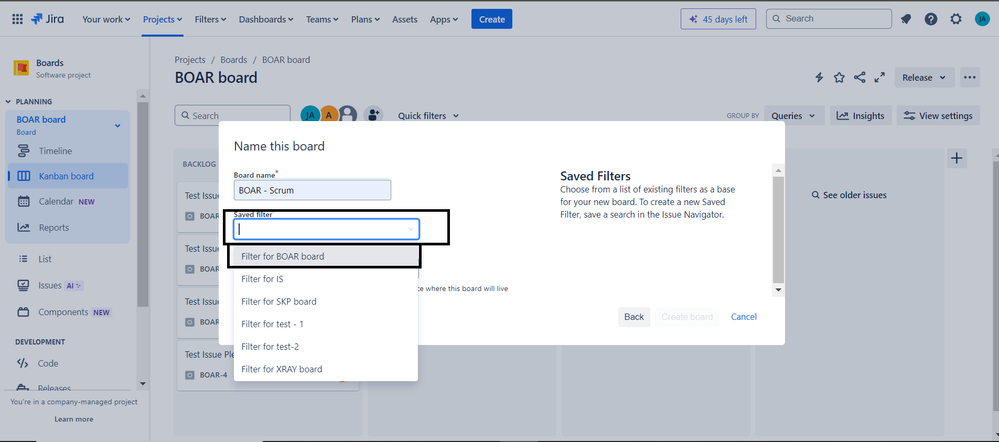Select Filter for SKP board option
This screenshot has height=442, width=999.
click(x=325, y=301)
